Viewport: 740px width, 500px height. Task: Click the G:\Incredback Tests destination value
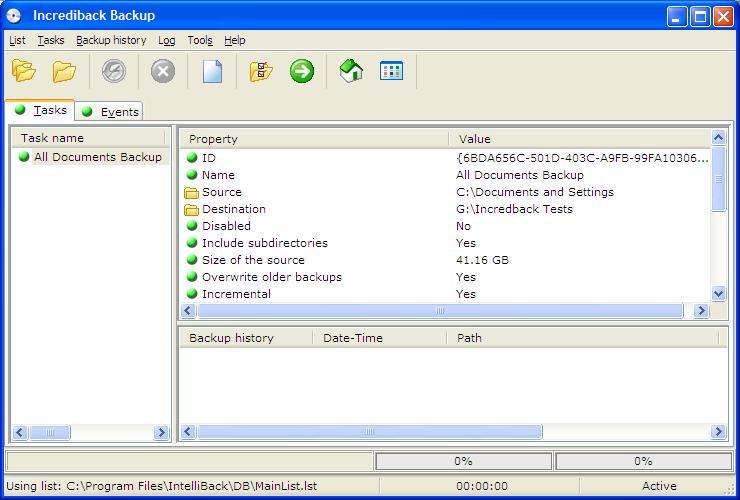point(514,209)
